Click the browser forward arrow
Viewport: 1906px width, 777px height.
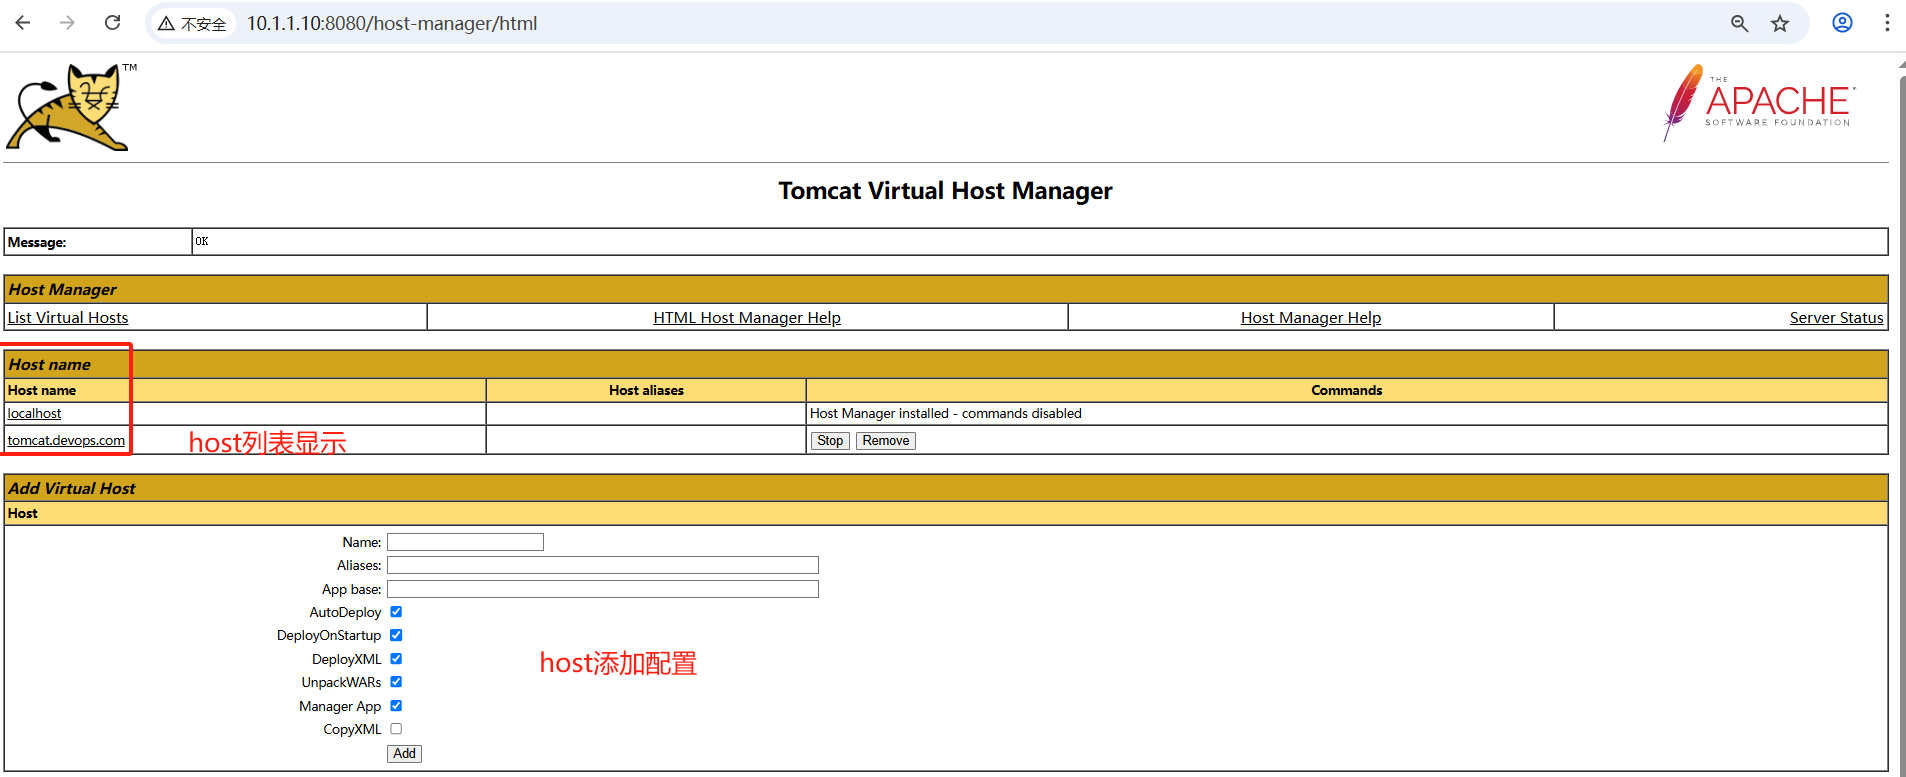pyautogui.click(x=67, y=23)
